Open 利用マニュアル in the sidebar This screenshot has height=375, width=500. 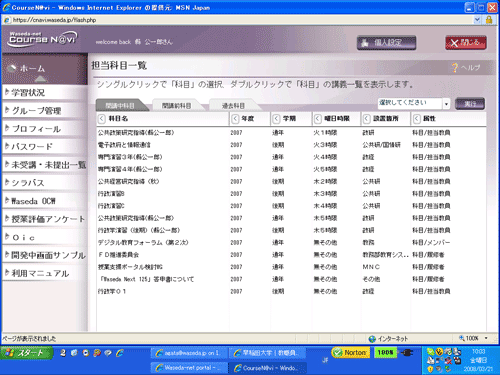tap(45, 273)
